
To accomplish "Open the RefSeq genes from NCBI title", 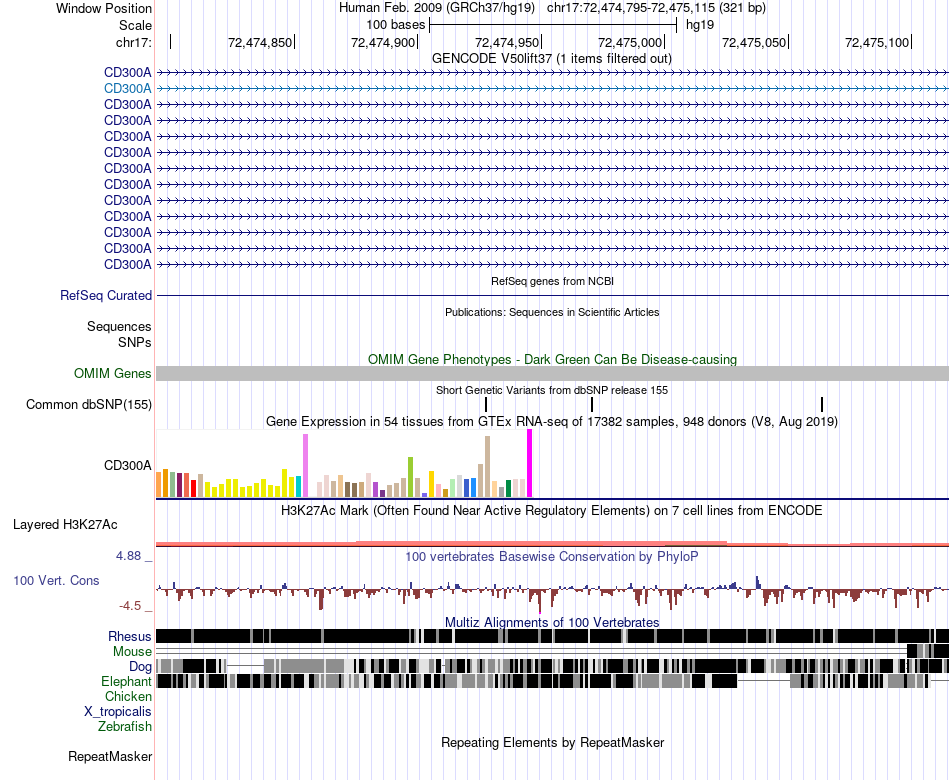I will (552, 281).
